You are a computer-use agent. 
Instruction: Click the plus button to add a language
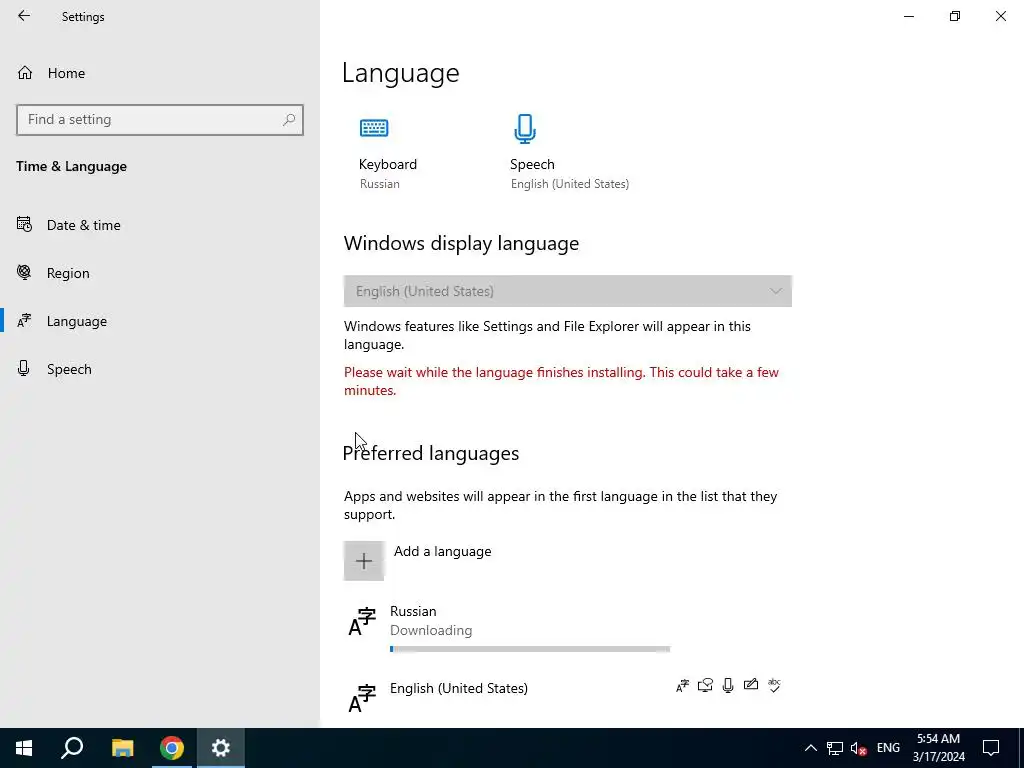(x=364, y=560)
